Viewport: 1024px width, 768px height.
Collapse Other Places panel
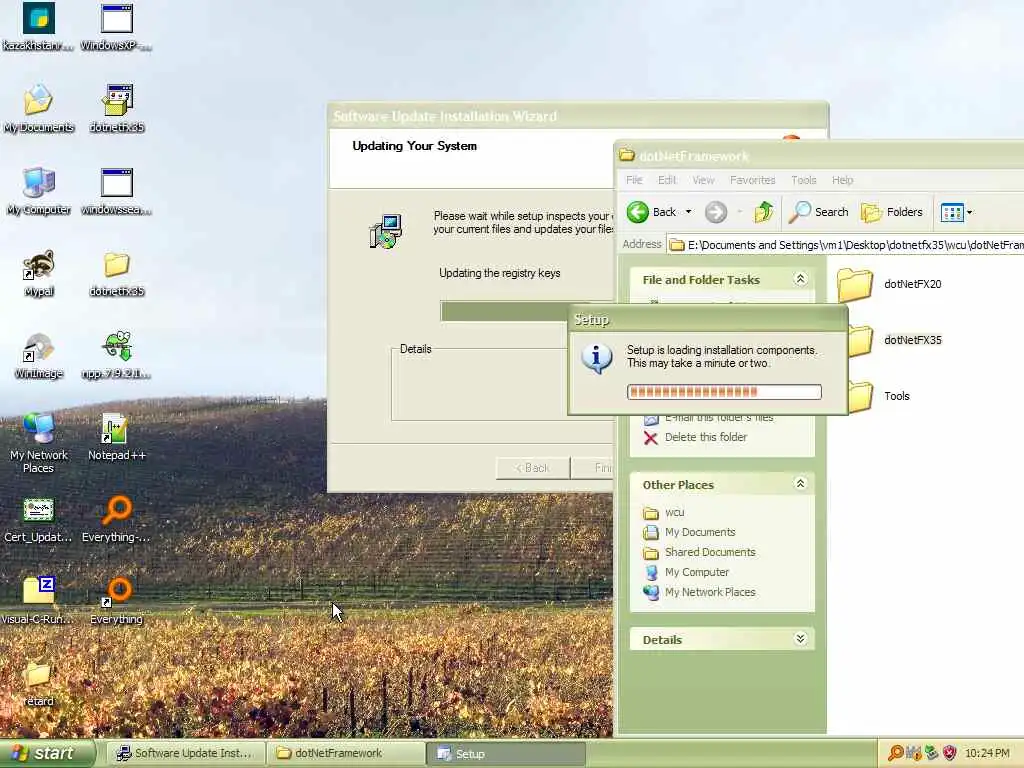tap(800, 484)
